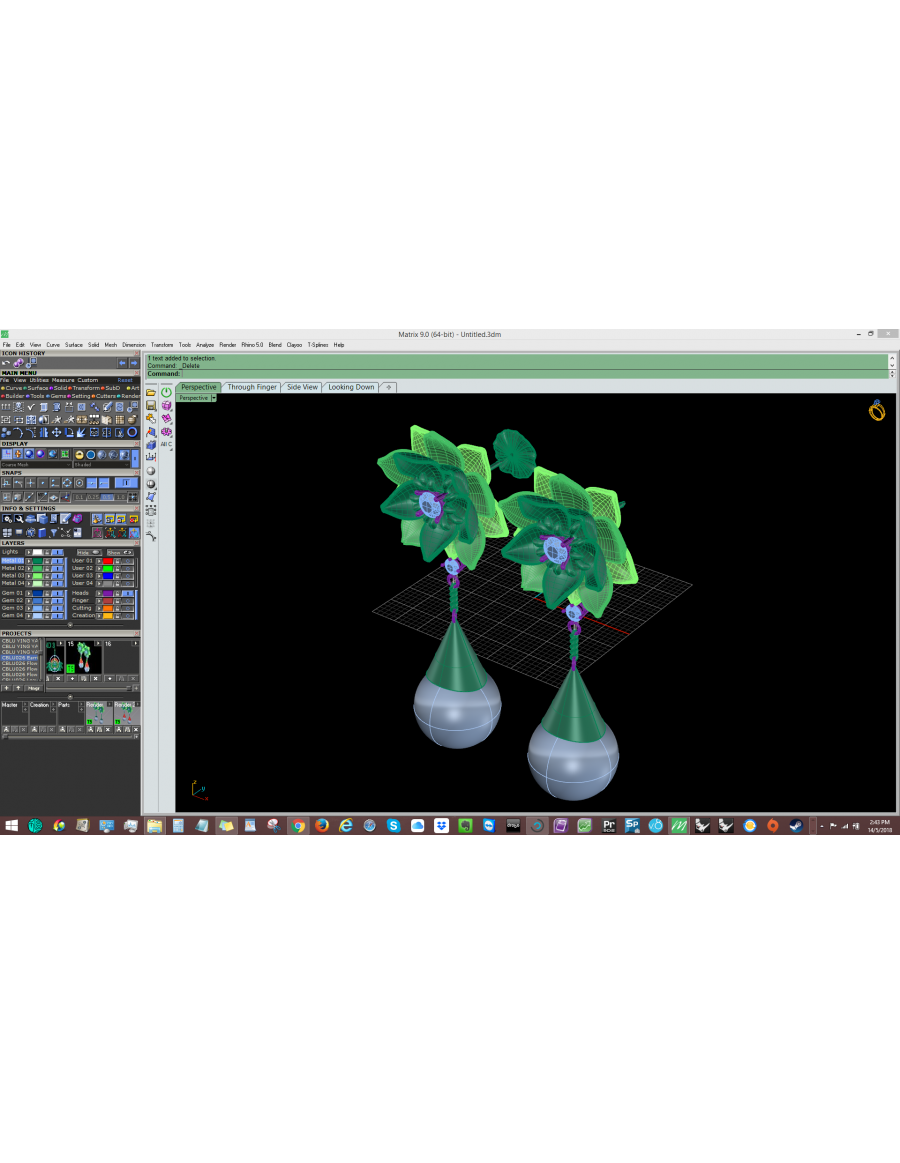Collapse Layers panel with the round handle
This screenshot has height=1163, width=900.
70,625
